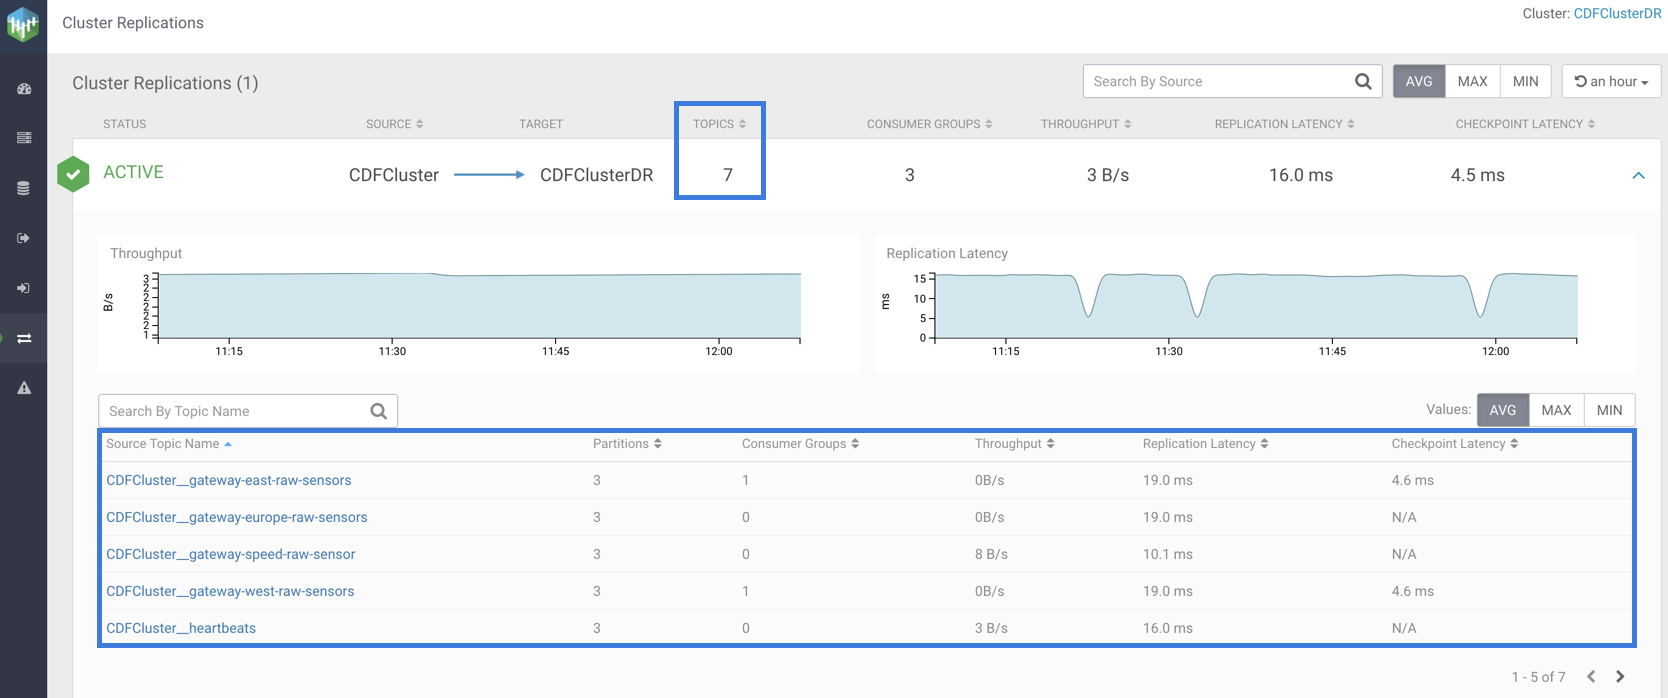This screenshot has height=698, width=1668.
Task: Open the Producers icon in sidebar
Action: click(x=24, y=238)
